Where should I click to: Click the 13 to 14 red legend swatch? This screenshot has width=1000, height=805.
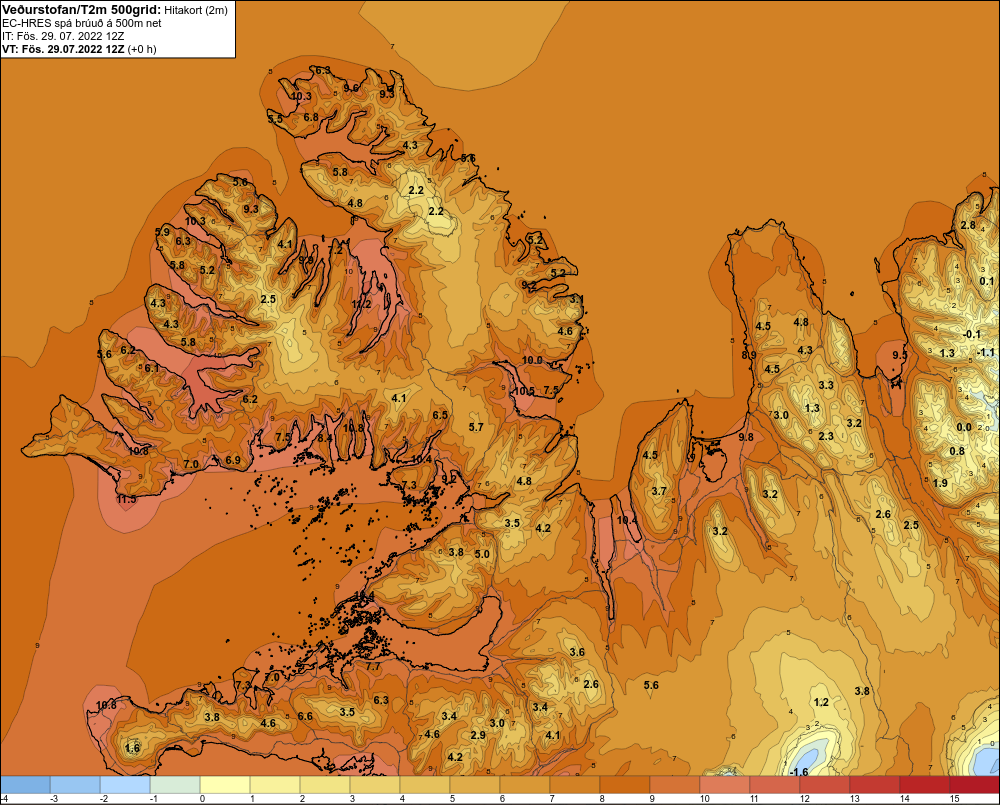(x=875, y=784)
